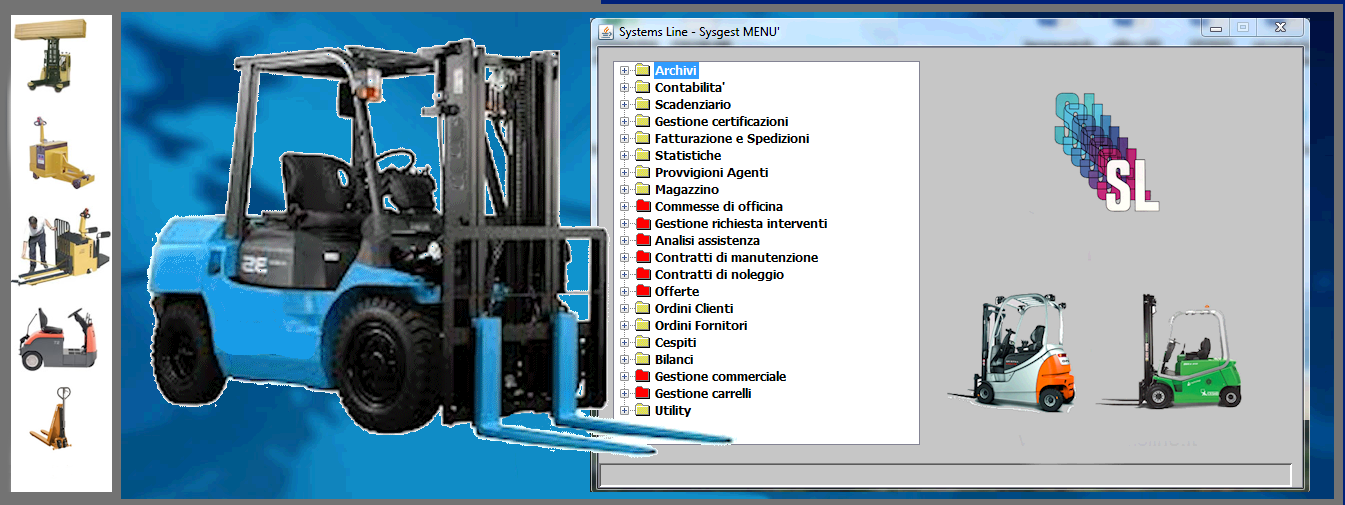
Task: Click the yellow folder icon beside Archivi
Action: point(642,71)
